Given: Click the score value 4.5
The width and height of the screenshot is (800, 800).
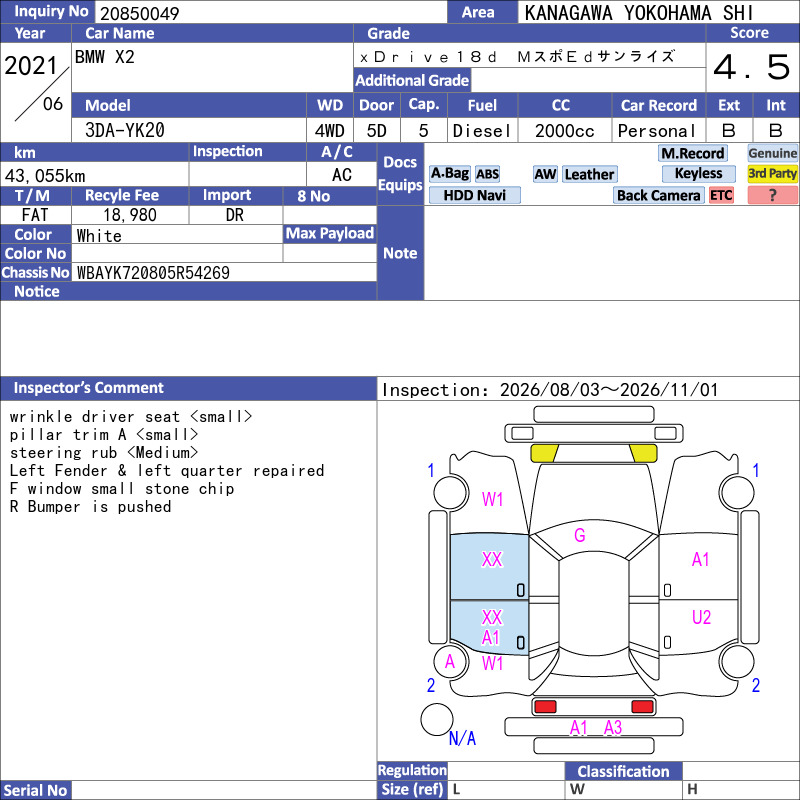Looking at the screenshot, I should 752,67.
